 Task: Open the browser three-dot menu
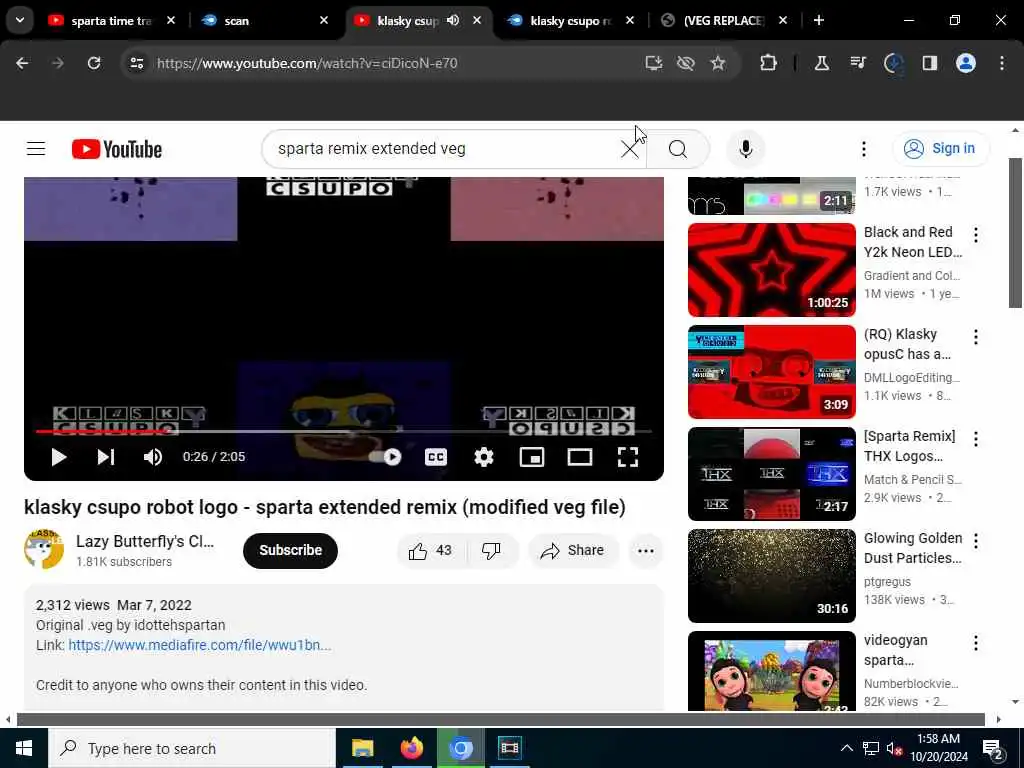(x=1002, y=63)
